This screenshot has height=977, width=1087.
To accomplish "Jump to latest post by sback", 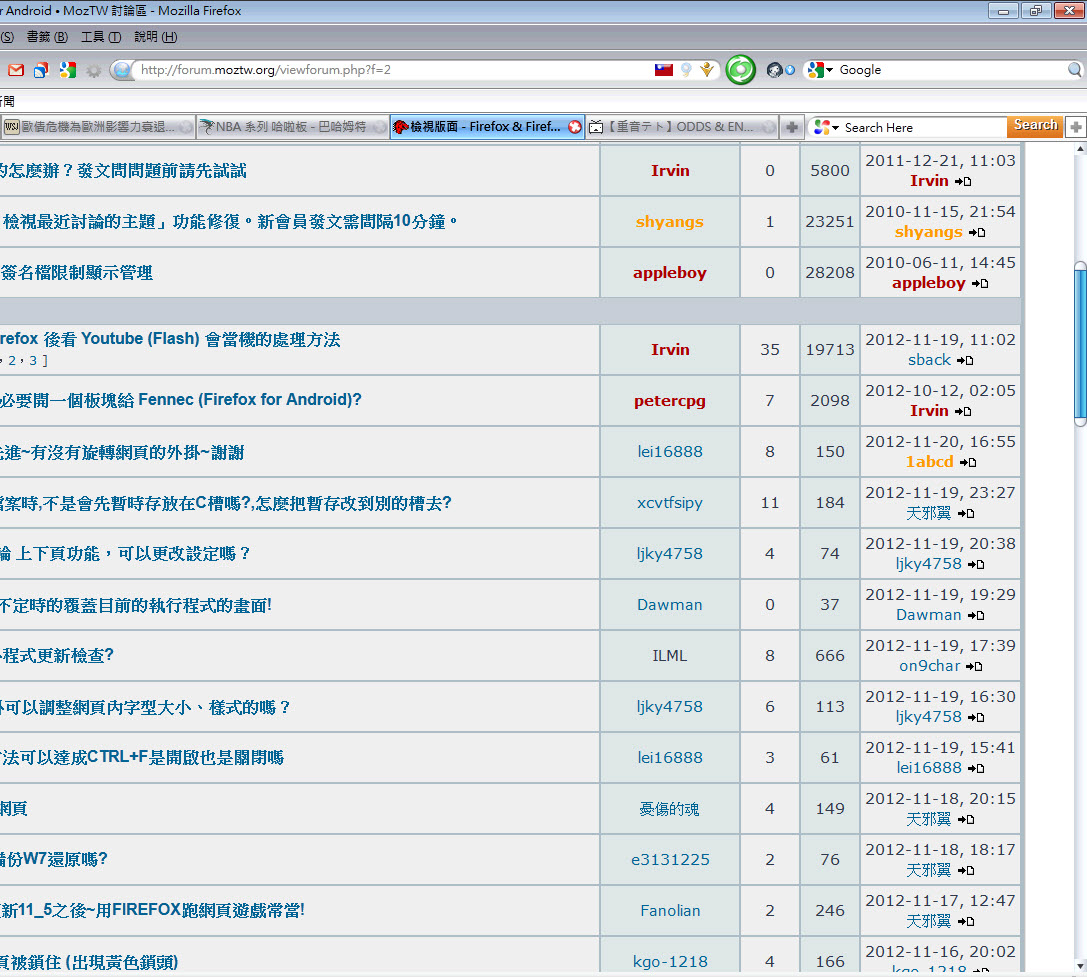I will (x=964, y=360).
